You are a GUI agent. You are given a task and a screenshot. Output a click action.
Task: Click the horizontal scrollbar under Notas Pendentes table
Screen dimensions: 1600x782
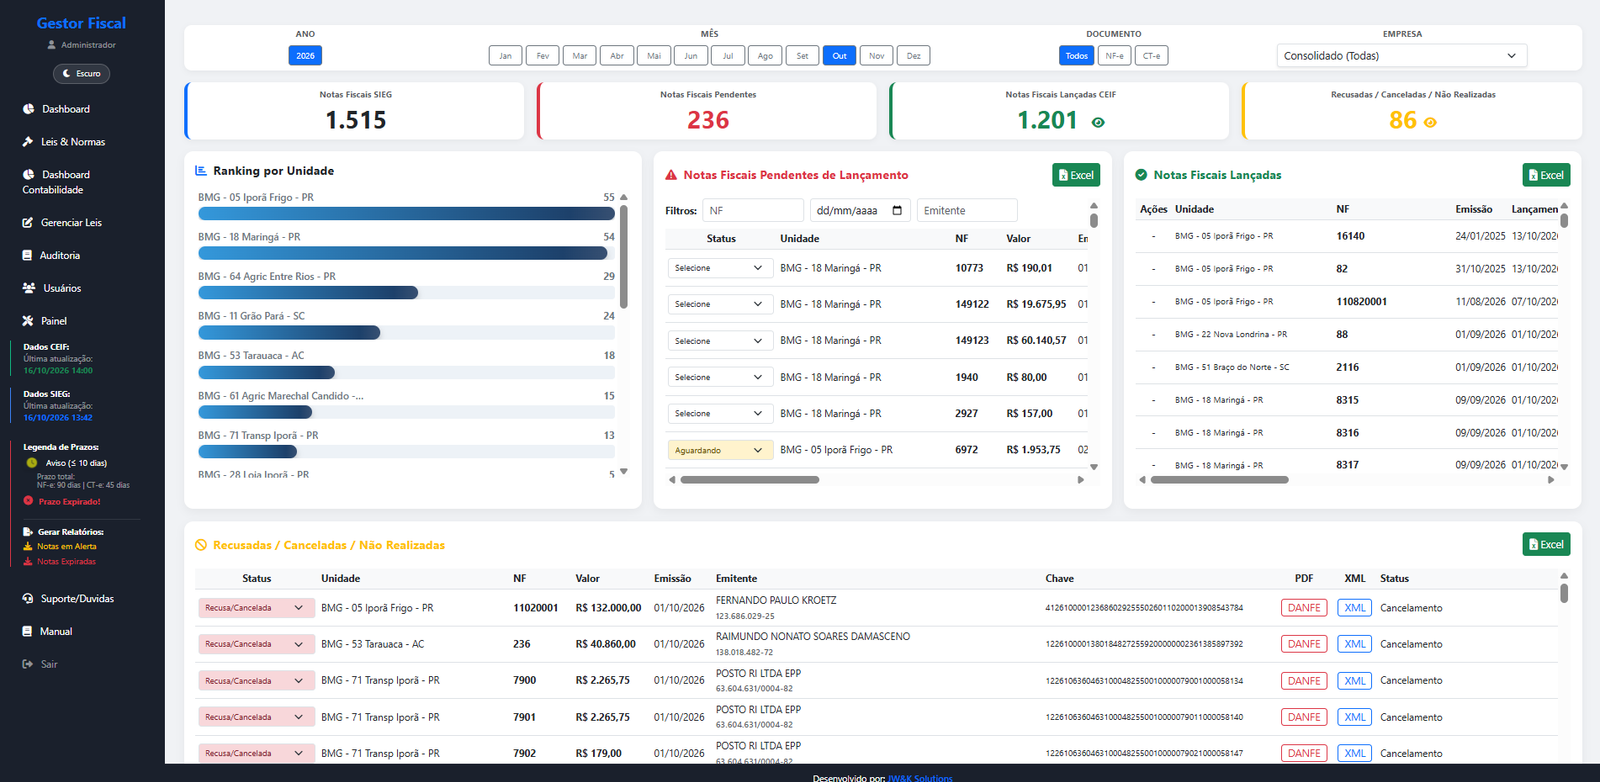coord(750,480)
